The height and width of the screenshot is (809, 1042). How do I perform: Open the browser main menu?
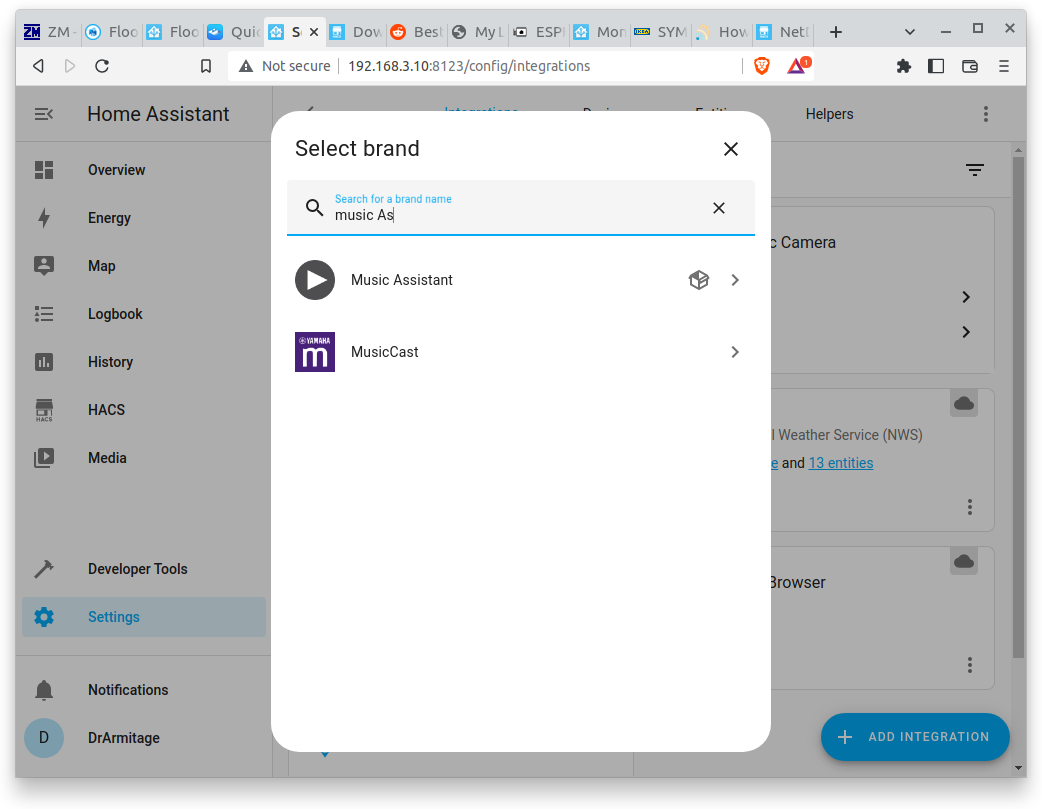point(1003,66)
